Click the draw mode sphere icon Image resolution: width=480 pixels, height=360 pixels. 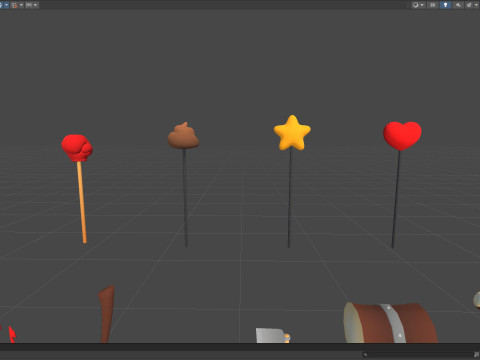point(415,5)
